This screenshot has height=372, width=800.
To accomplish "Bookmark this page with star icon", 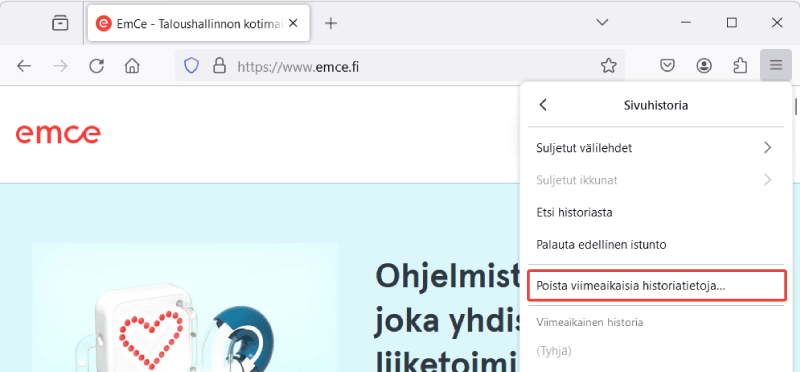I will tap(608, 65).
